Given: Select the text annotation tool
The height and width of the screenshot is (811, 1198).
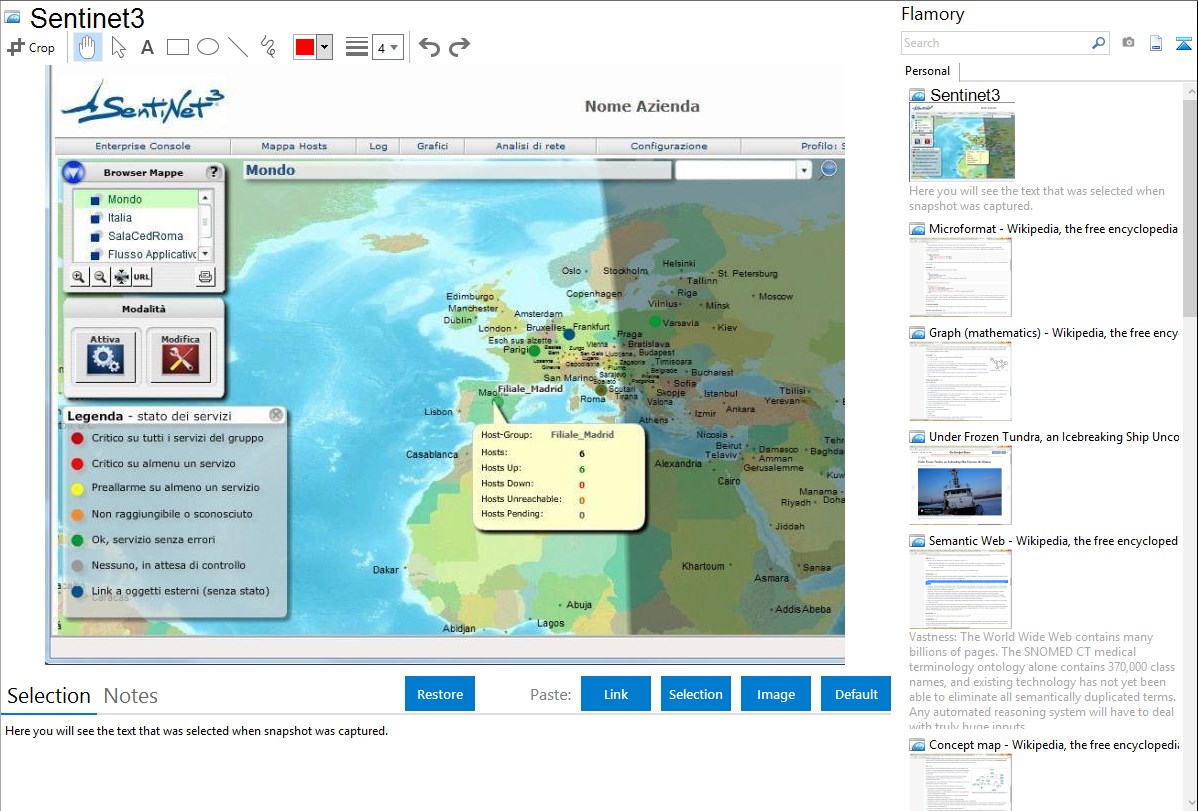Looking at the screenshot, I should pyautogui.click(x=147, y=47).
